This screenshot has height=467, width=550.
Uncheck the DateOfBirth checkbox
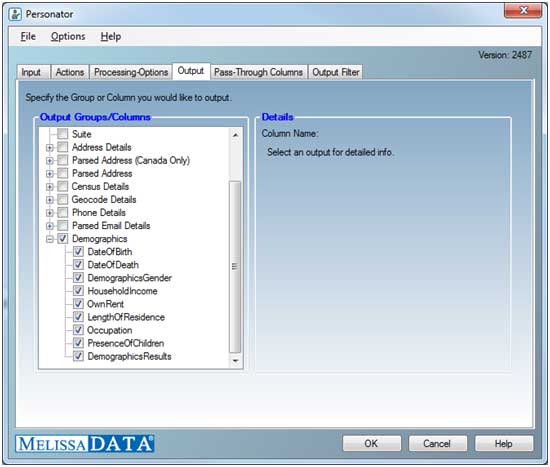pos(78,252)
